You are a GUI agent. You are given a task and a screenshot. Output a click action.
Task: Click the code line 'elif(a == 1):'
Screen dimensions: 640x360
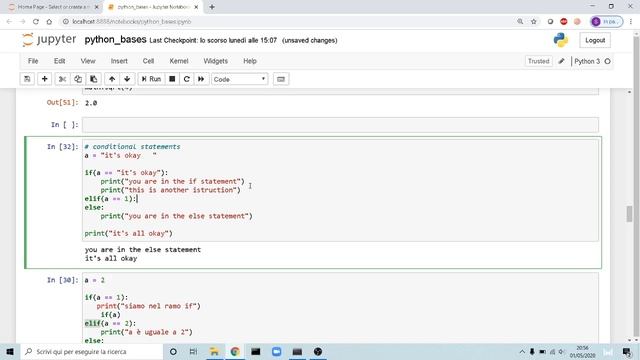[x=111, y=199]
